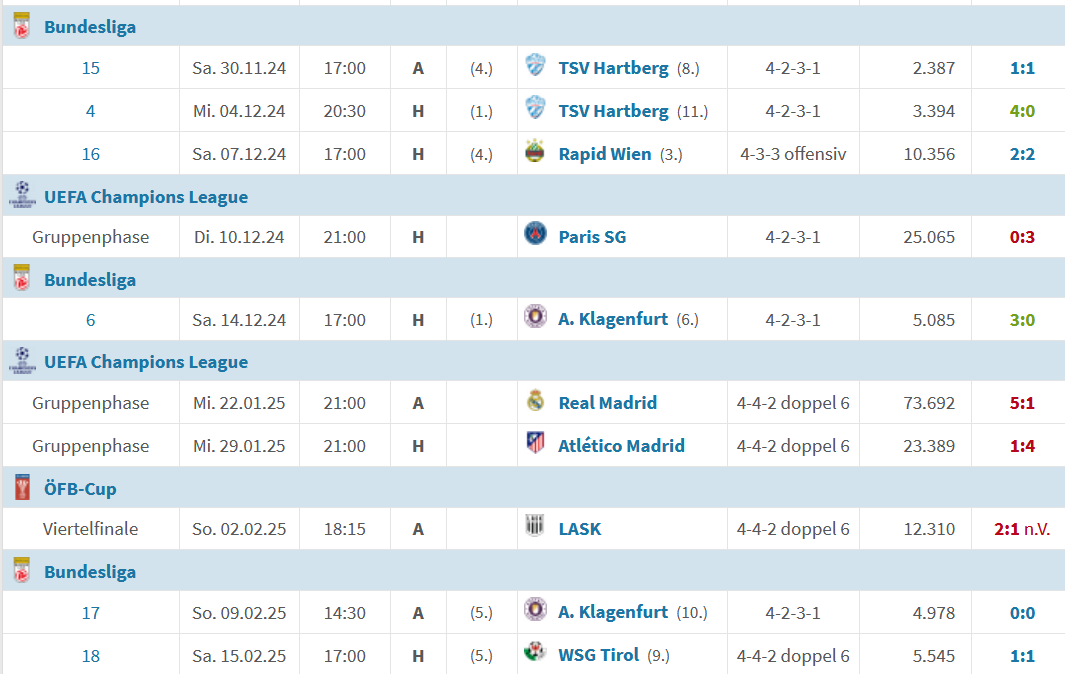Open the Atlético Madrid team link
This screenshot has height=674, width=1065.
621,446
